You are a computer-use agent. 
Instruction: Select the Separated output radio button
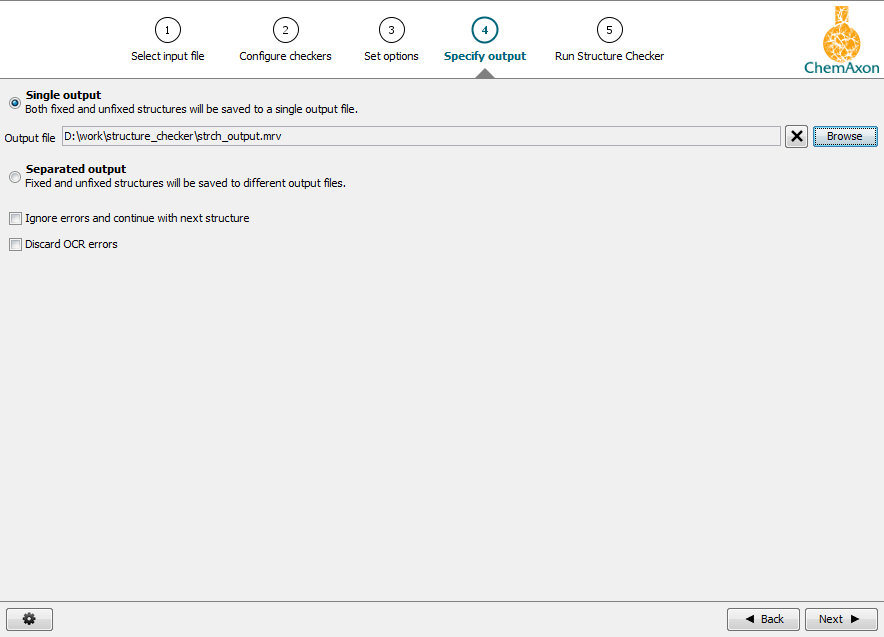pyautogui.click(x=15, y=177)
